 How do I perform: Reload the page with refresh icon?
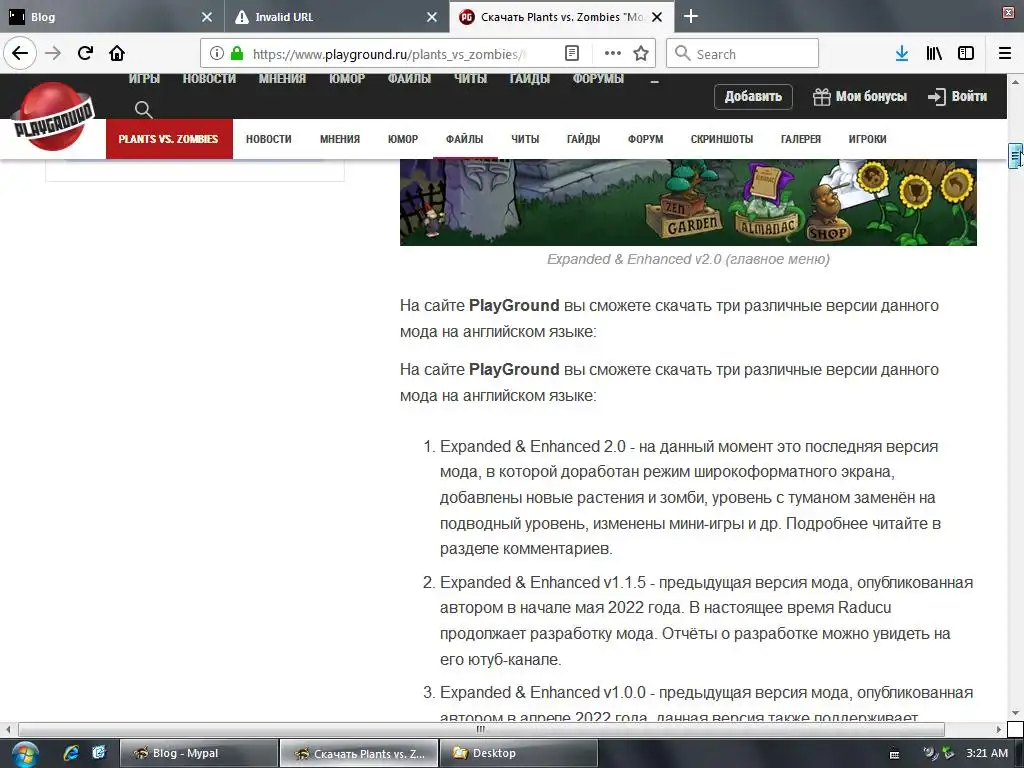click(x=86, y=53)
